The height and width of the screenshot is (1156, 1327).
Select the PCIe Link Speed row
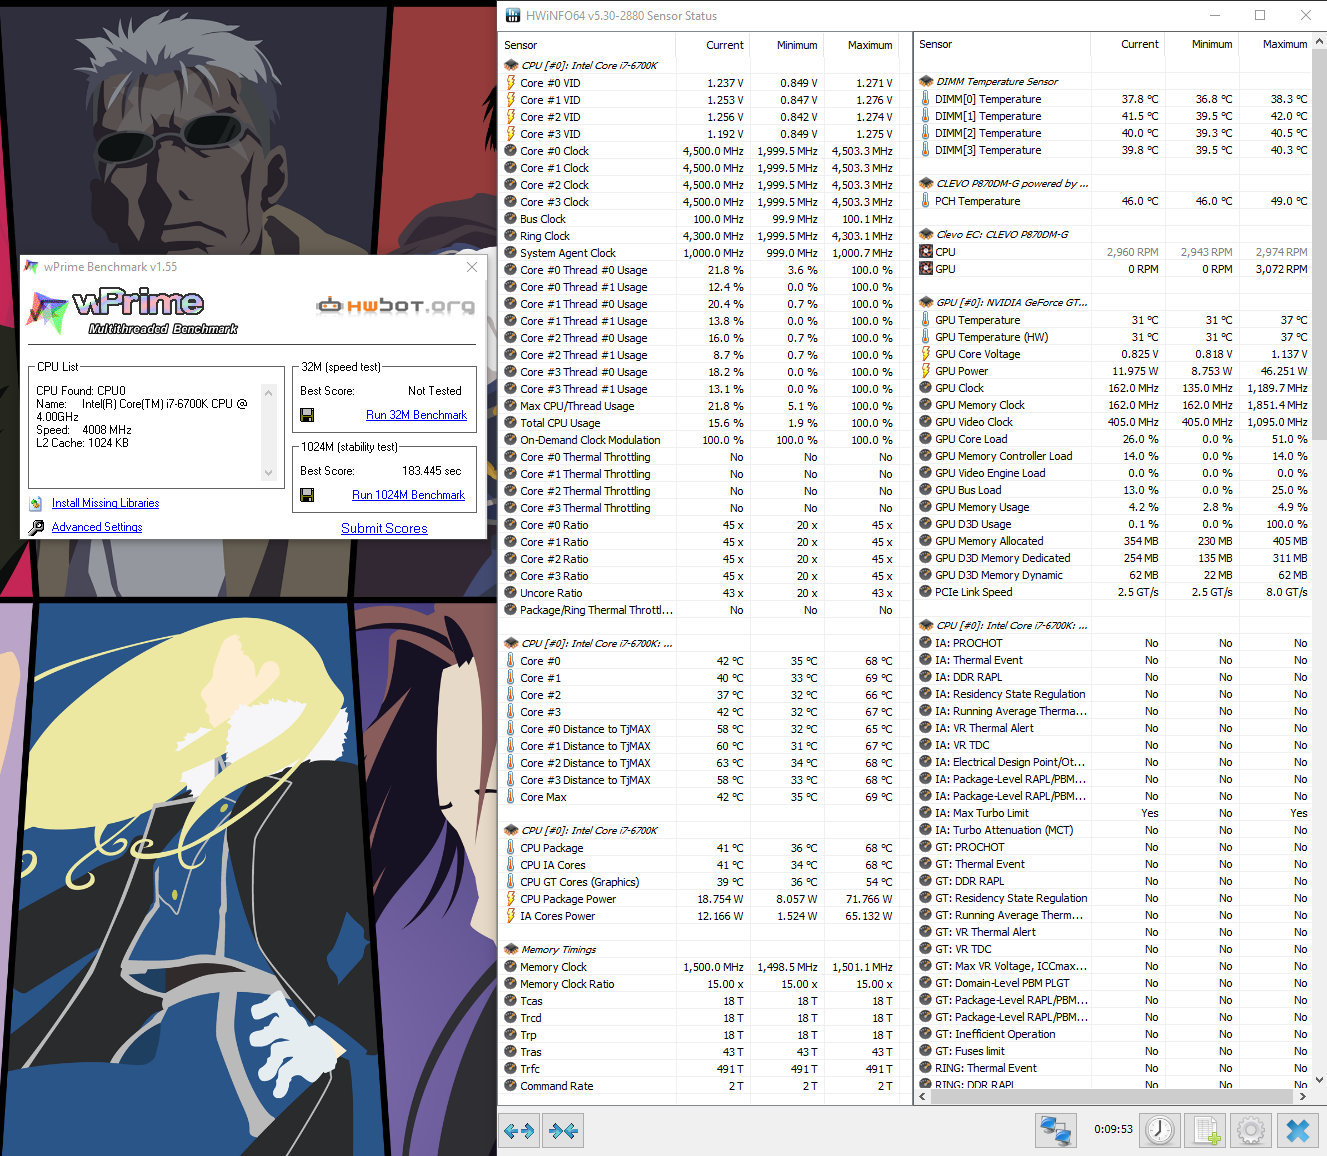tap(1113, 592)
